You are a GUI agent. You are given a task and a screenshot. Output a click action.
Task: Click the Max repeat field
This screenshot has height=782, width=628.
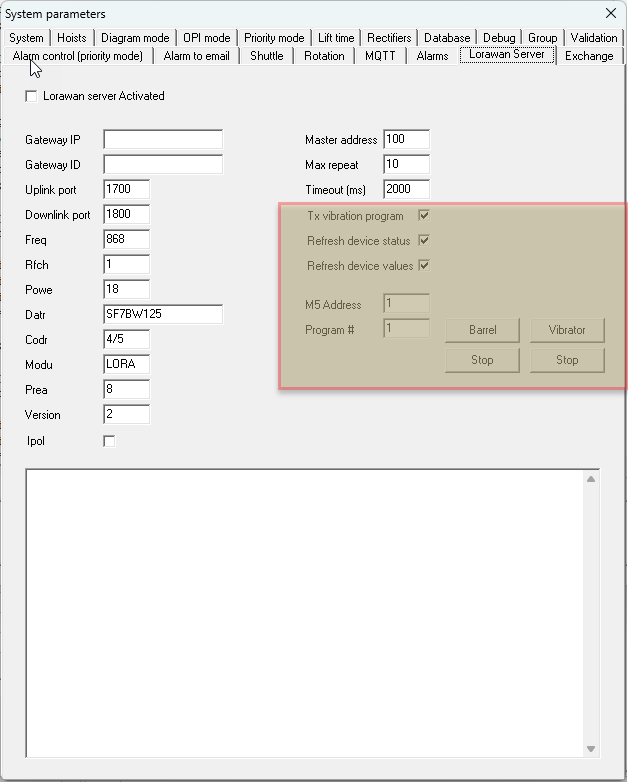click(x=407, y=164)
